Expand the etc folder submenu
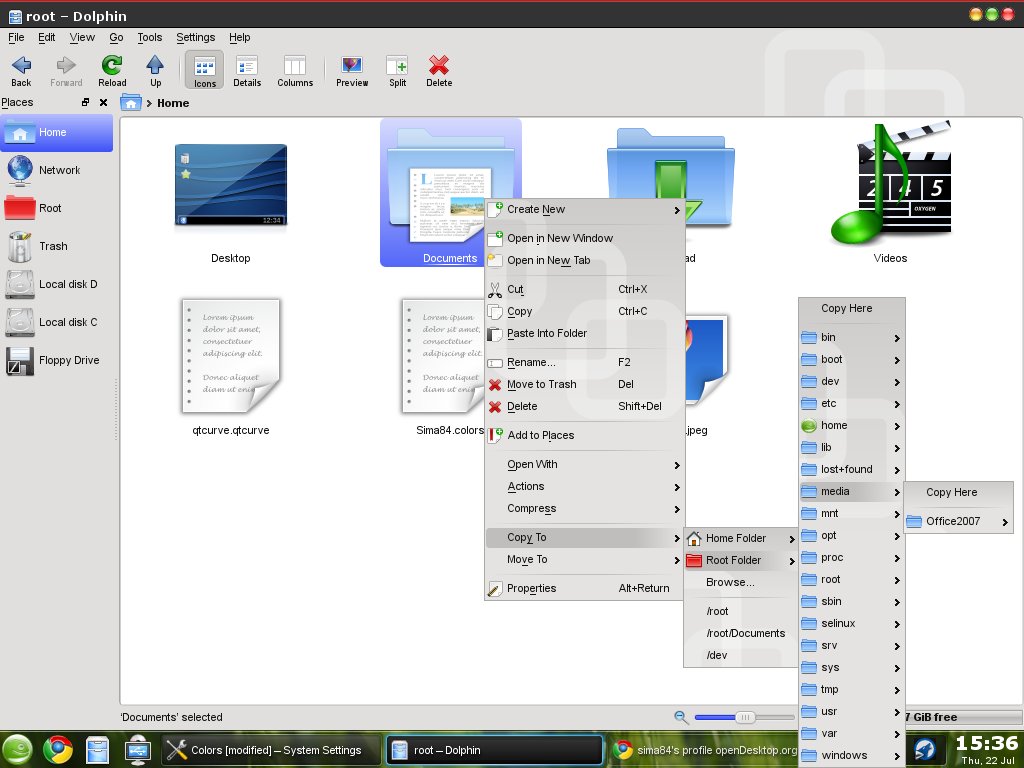The height and width of the screenshot is (768, 1024). point(852,404)
